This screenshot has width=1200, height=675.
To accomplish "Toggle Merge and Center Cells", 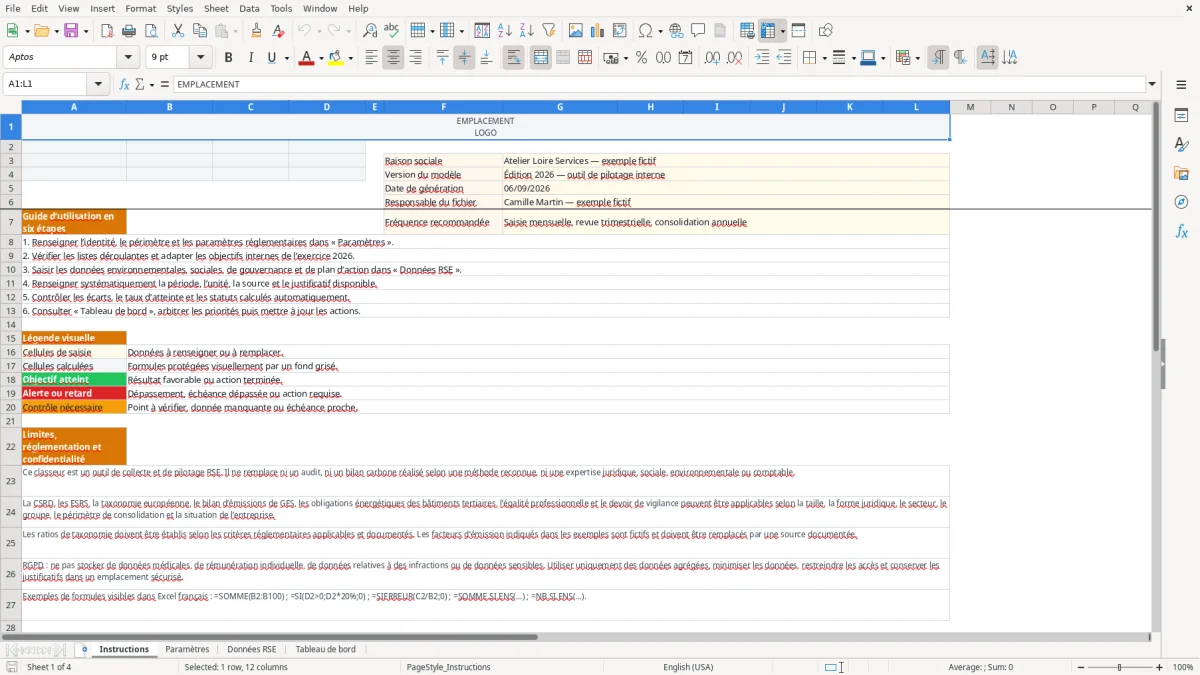I will [x=541, y=58].
